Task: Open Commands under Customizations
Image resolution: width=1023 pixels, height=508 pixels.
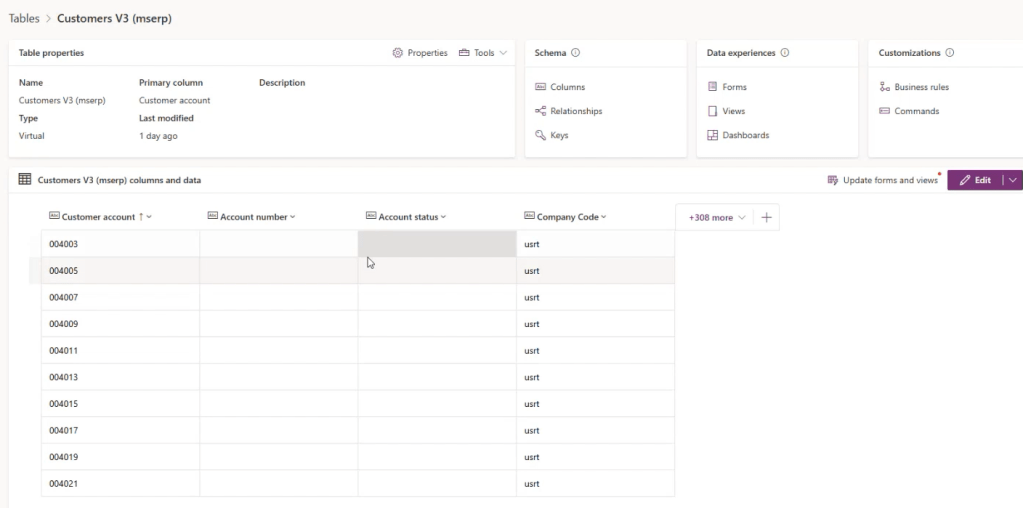Action: [x=916, y=111]
